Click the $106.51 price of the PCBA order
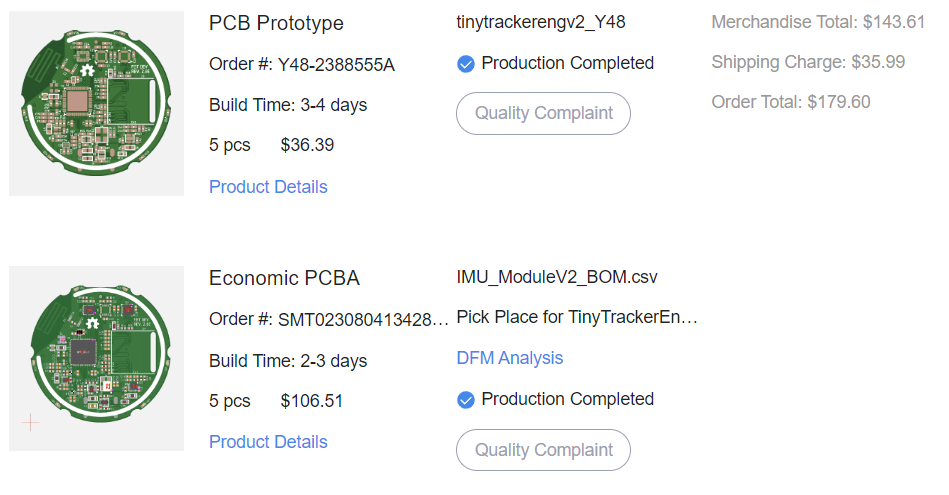949x495 pixels. (312, 401)
